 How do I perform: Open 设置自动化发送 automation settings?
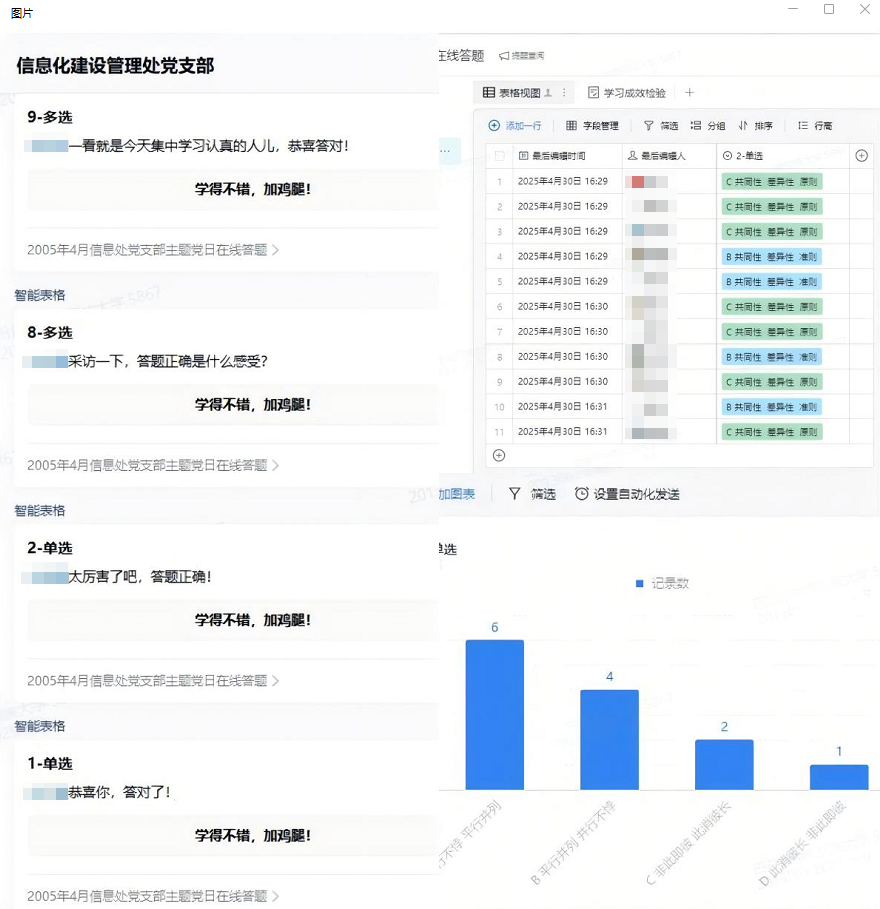[627, 494]
